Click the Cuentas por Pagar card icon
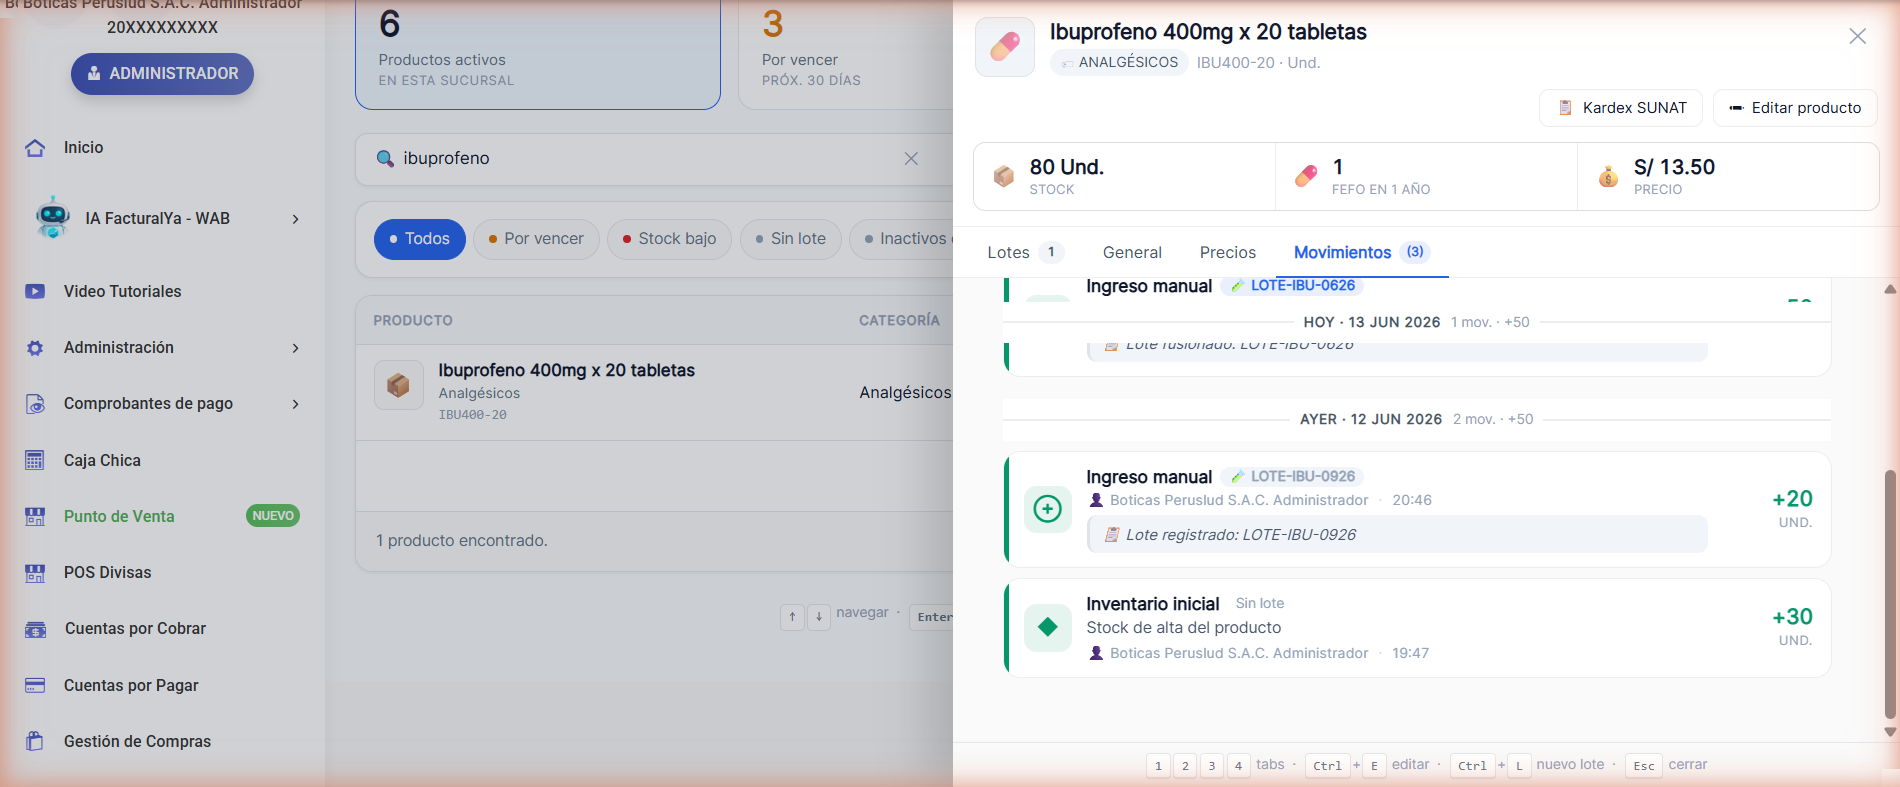The image size is (1900, 787). tap(35, 685)
